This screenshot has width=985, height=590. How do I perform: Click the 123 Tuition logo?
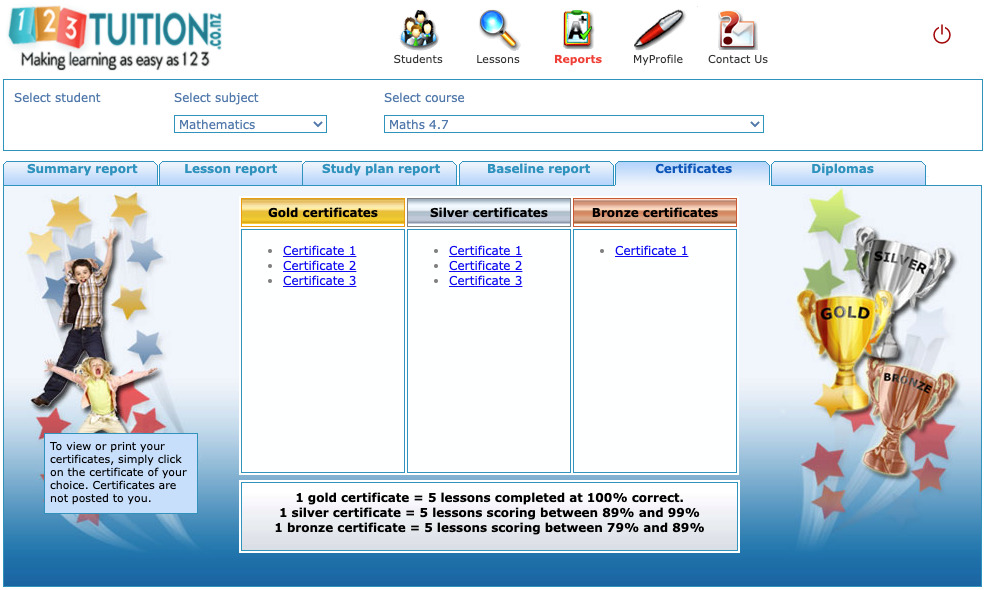115,36
